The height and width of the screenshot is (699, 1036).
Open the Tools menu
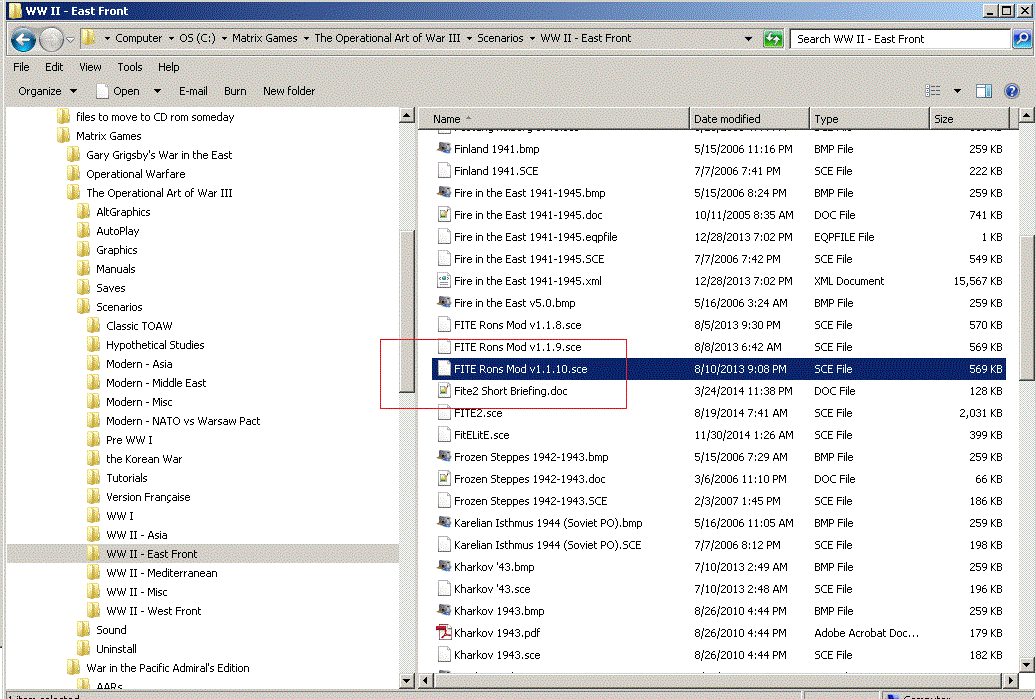[x=130, y=67]
